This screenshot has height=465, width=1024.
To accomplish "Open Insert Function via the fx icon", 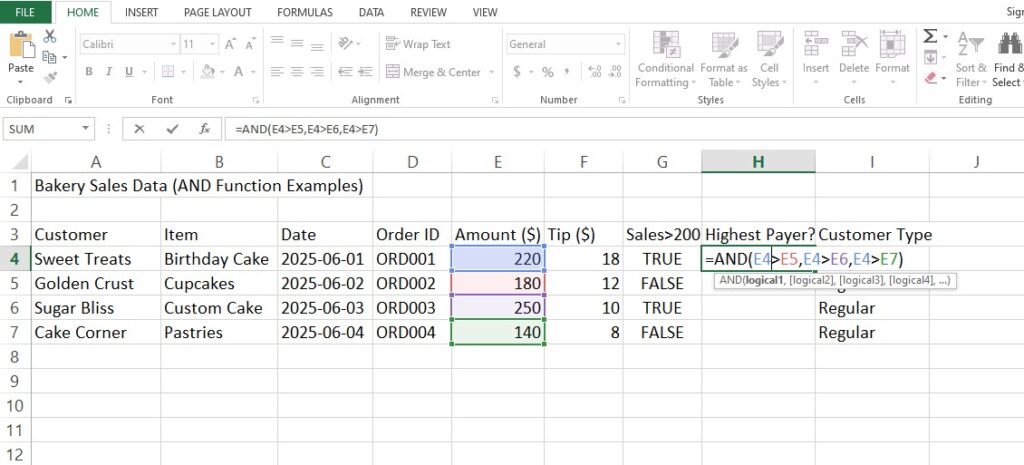I will [x=204, y=129].
